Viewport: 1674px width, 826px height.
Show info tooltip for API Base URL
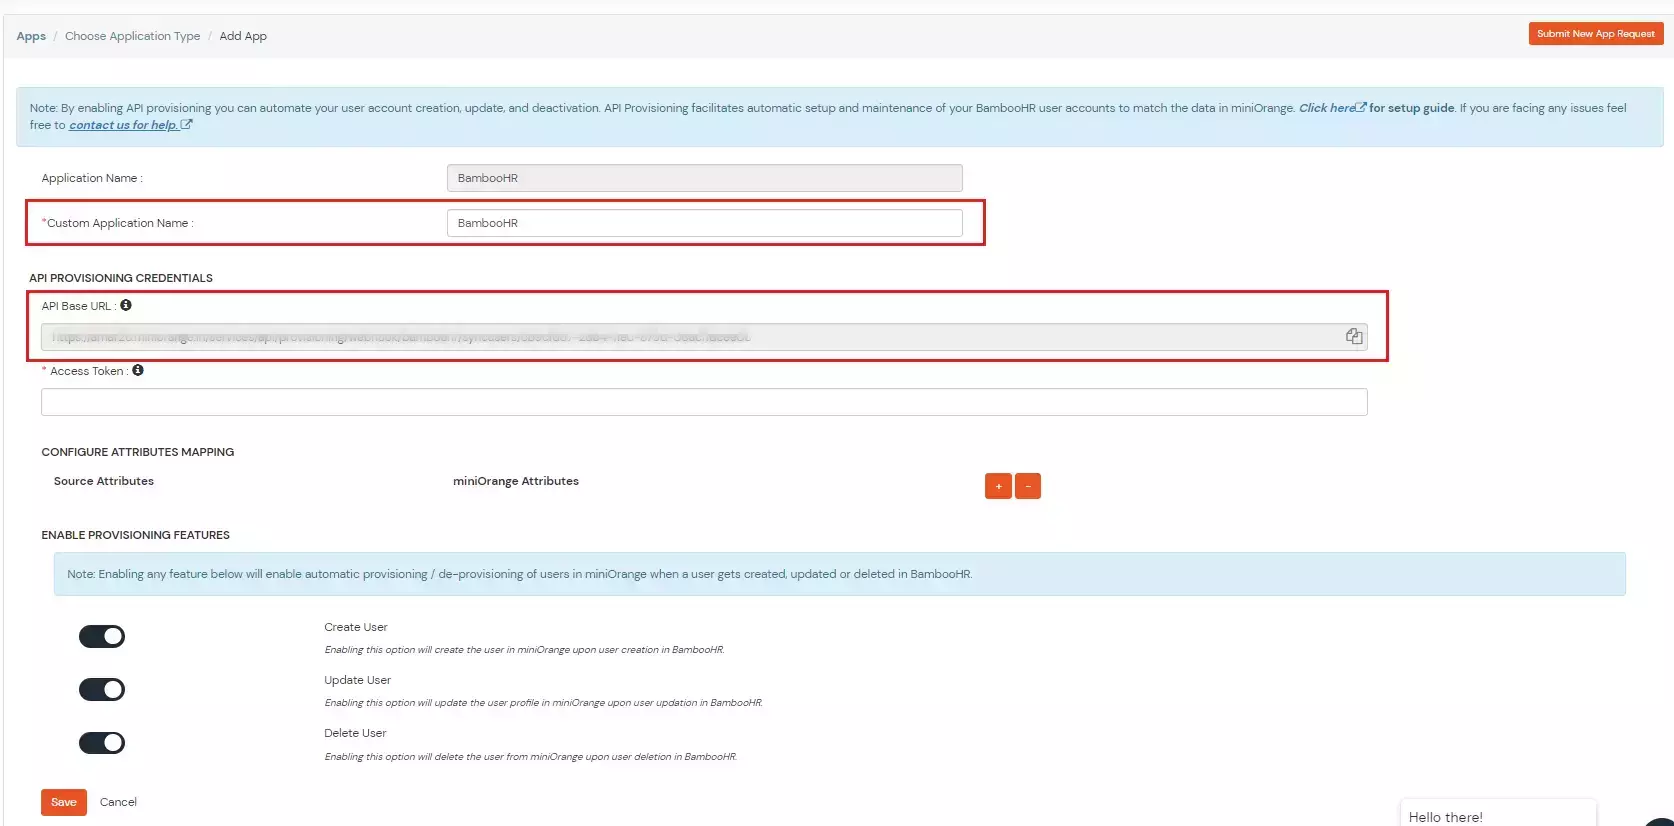pyautogui.click(x=126, y=305)
